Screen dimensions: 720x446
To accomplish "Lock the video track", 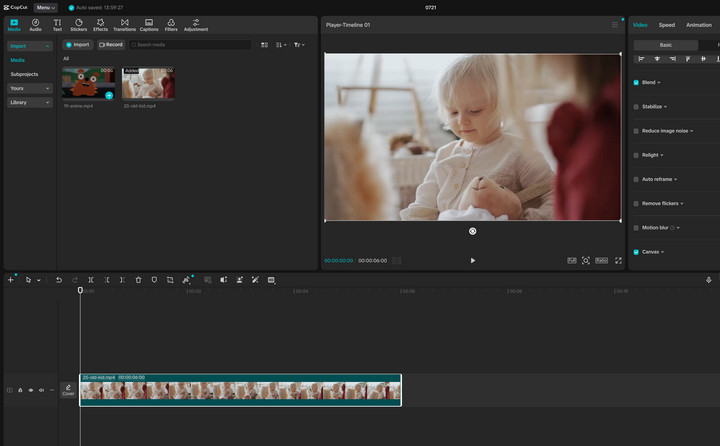I will coord(20,390).
